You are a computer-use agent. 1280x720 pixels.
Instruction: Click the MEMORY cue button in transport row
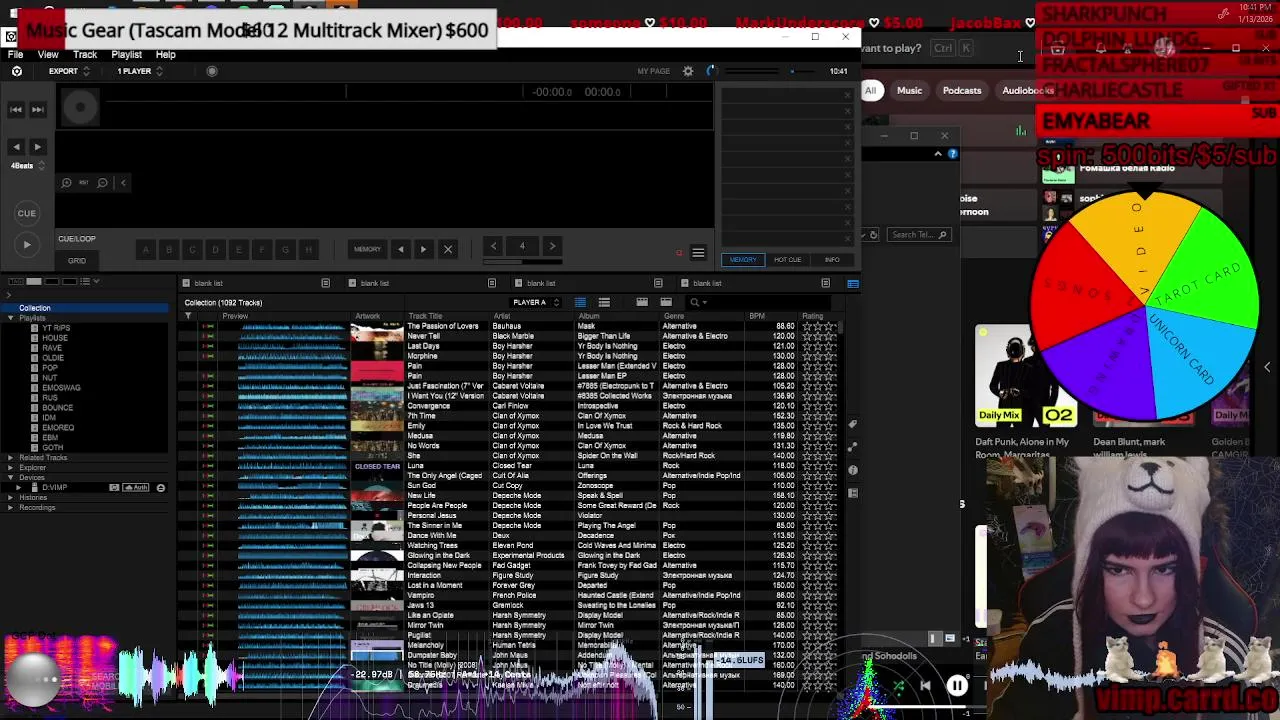click(x=367, y=249)
